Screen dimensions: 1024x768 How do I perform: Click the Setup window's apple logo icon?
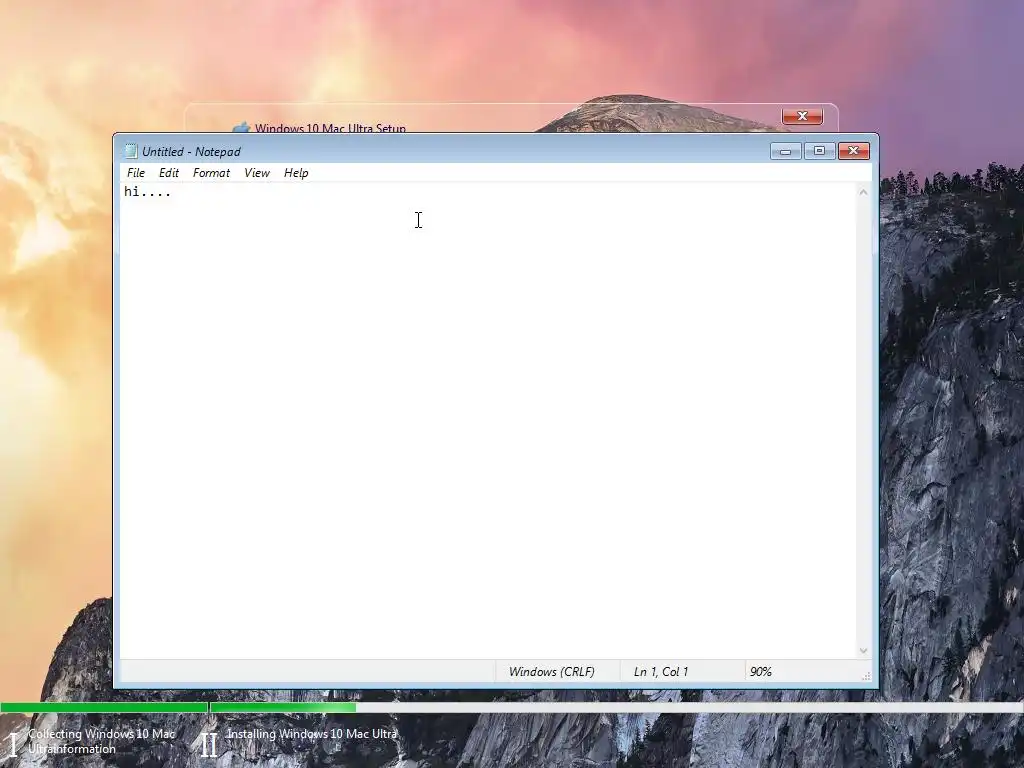(x=242, y=127)
